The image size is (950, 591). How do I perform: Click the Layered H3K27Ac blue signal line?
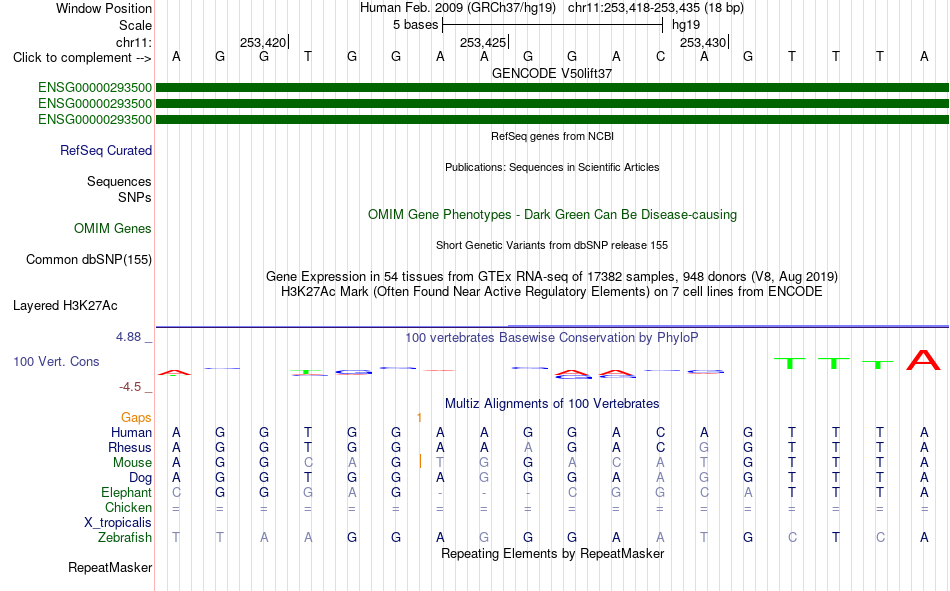pos(552,327)
